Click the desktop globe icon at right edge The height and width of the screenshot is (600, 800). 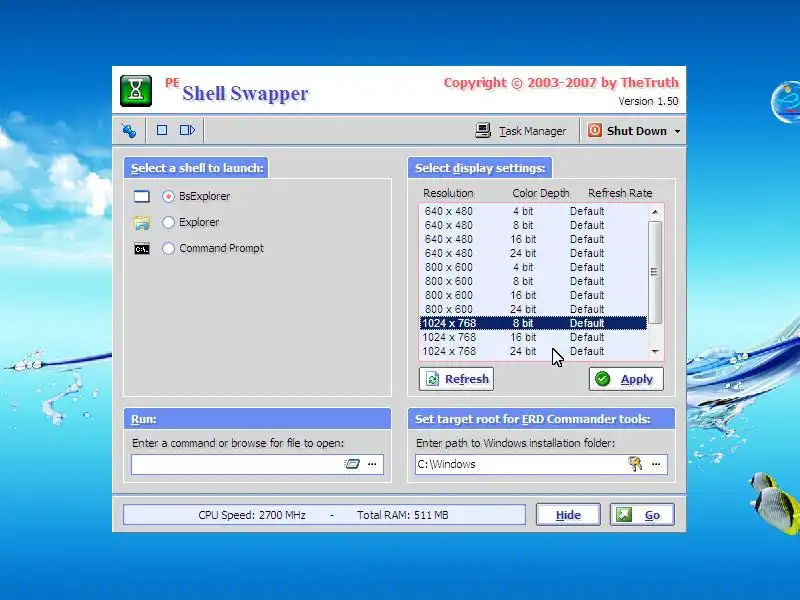pyautogui.click(x=786, y=102)
